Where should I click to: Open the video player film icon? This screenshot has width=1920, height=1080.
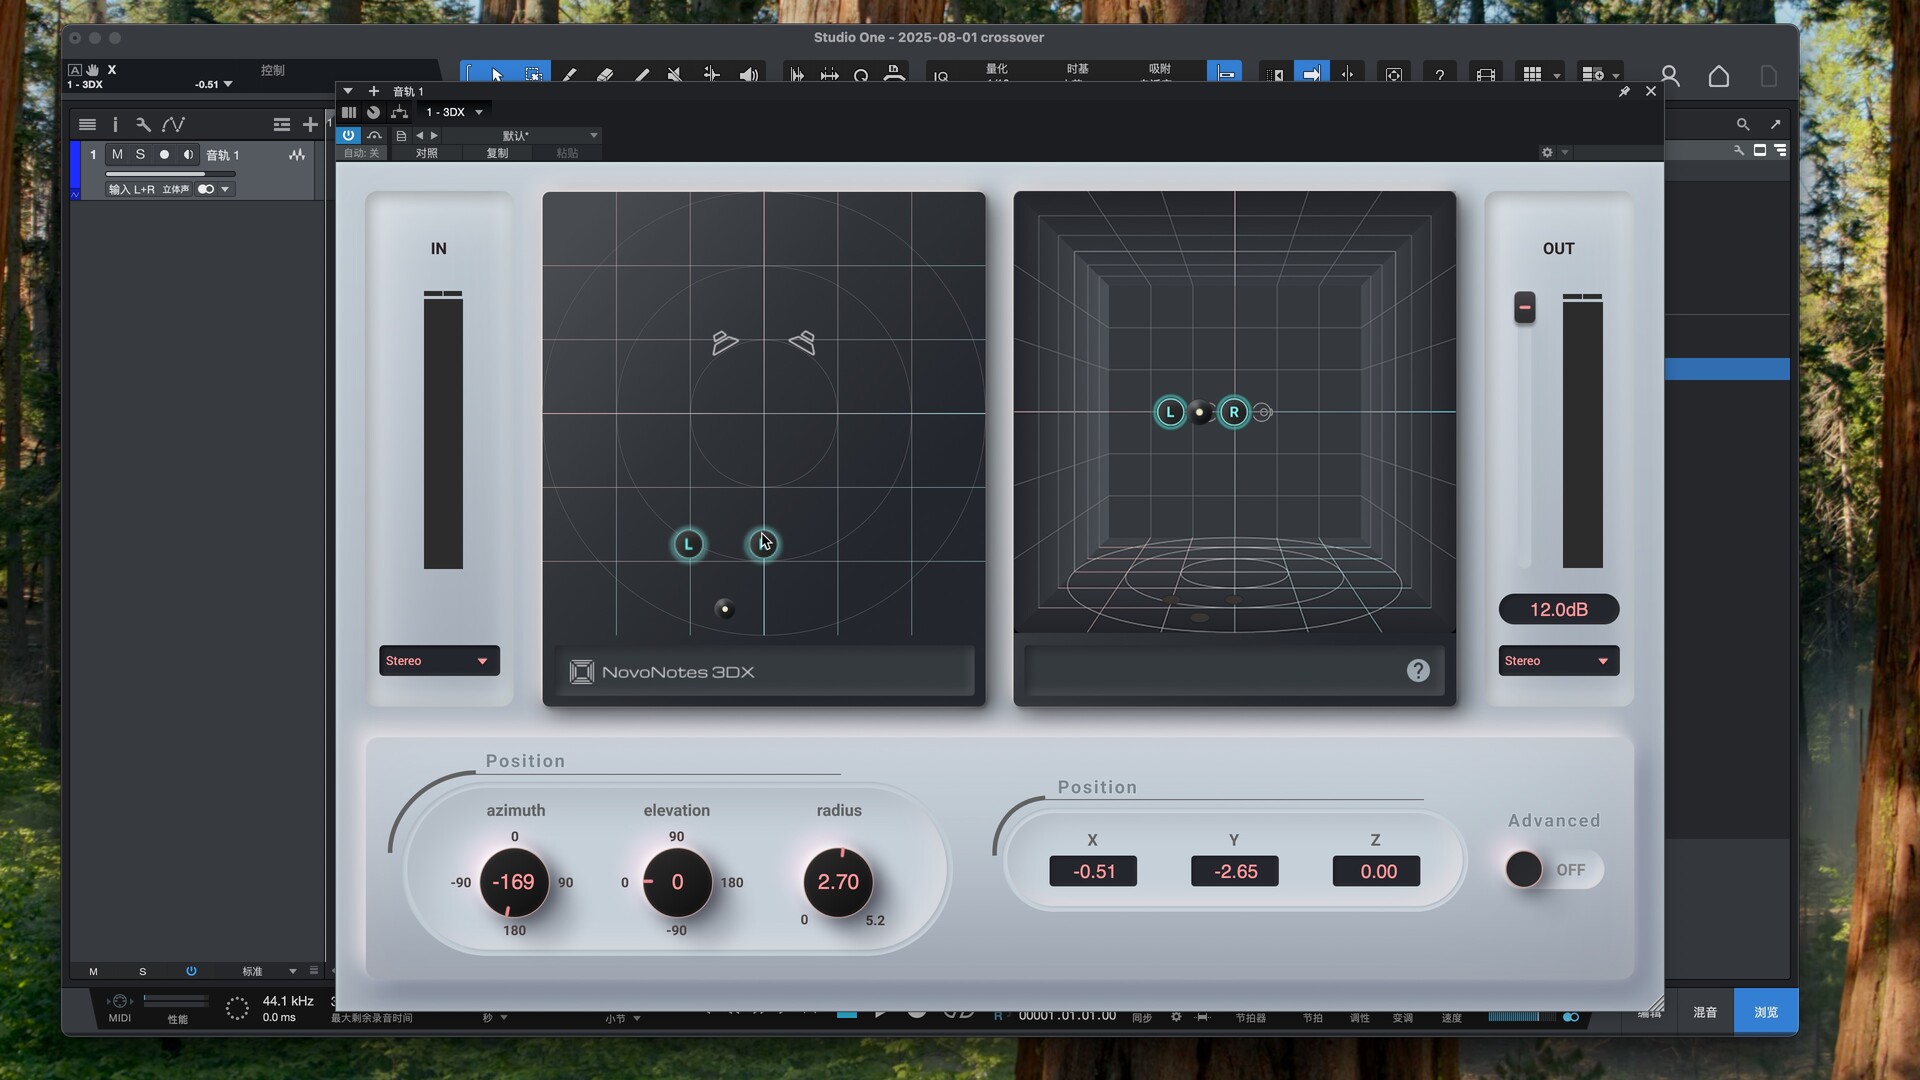[1485, 75]
